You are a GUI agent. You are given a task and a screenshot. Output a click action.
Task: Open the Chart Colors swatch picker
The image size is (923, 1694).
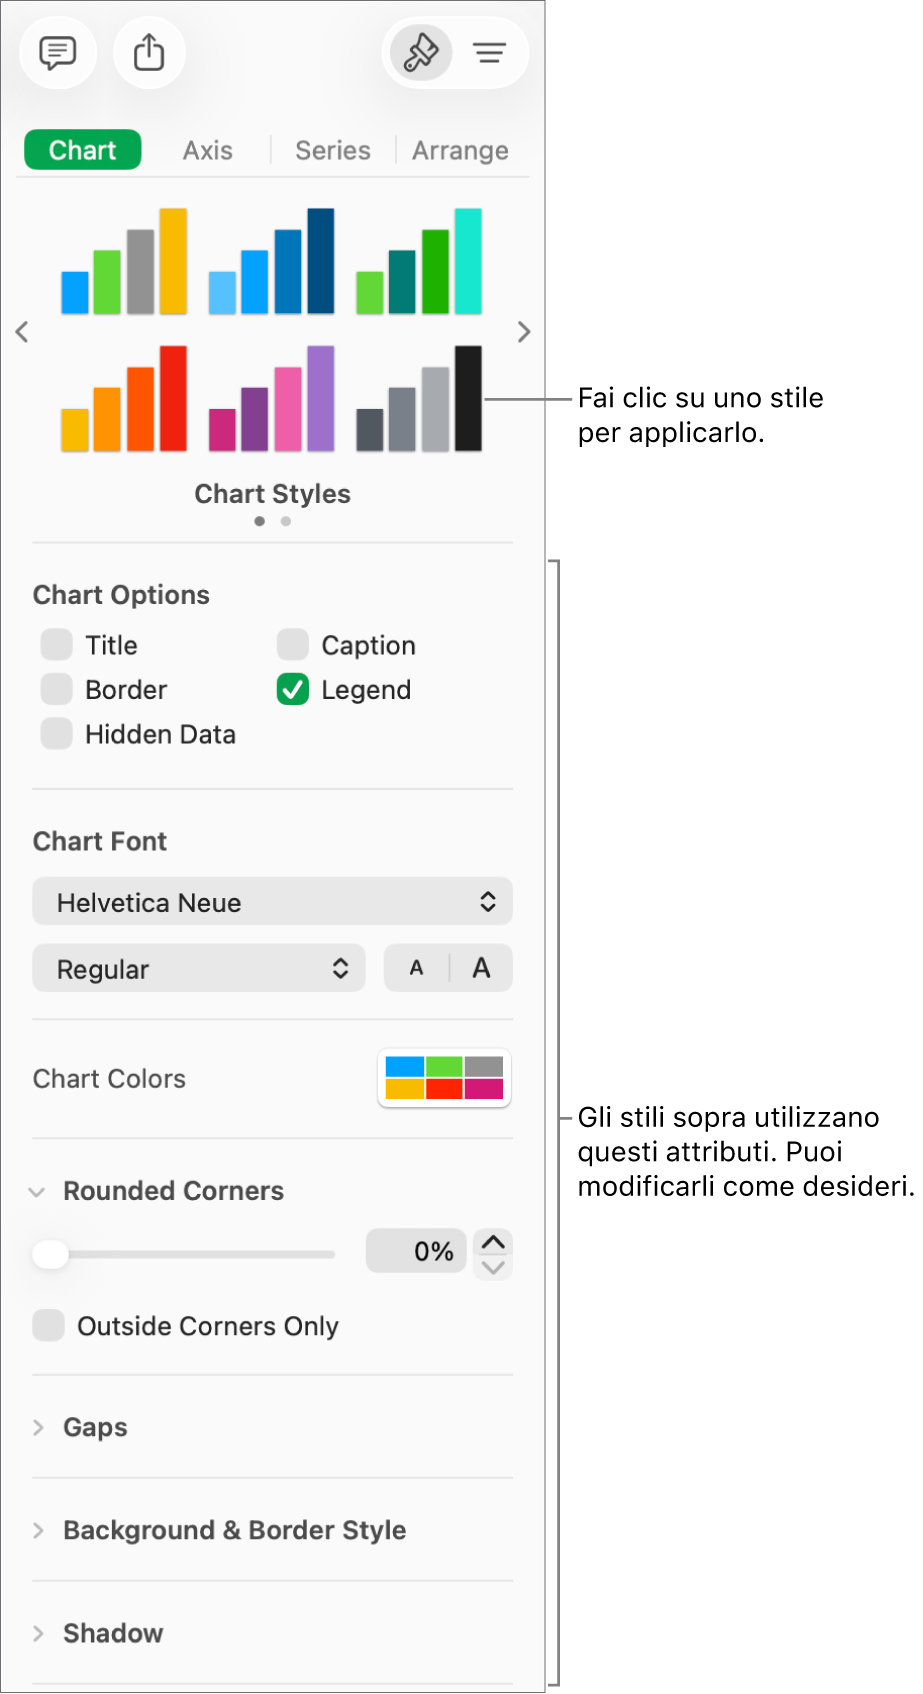(x=443, y=1078)
